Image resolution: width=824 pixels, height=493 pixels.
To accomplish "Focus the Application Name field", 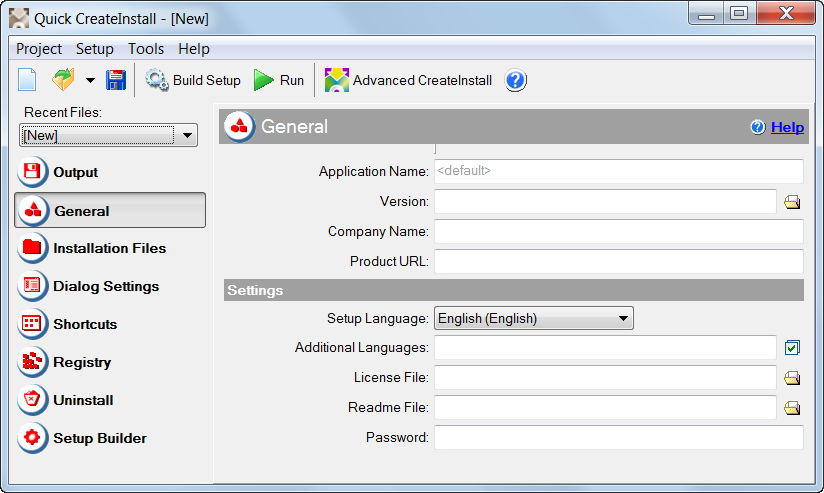I will [619, 171].
